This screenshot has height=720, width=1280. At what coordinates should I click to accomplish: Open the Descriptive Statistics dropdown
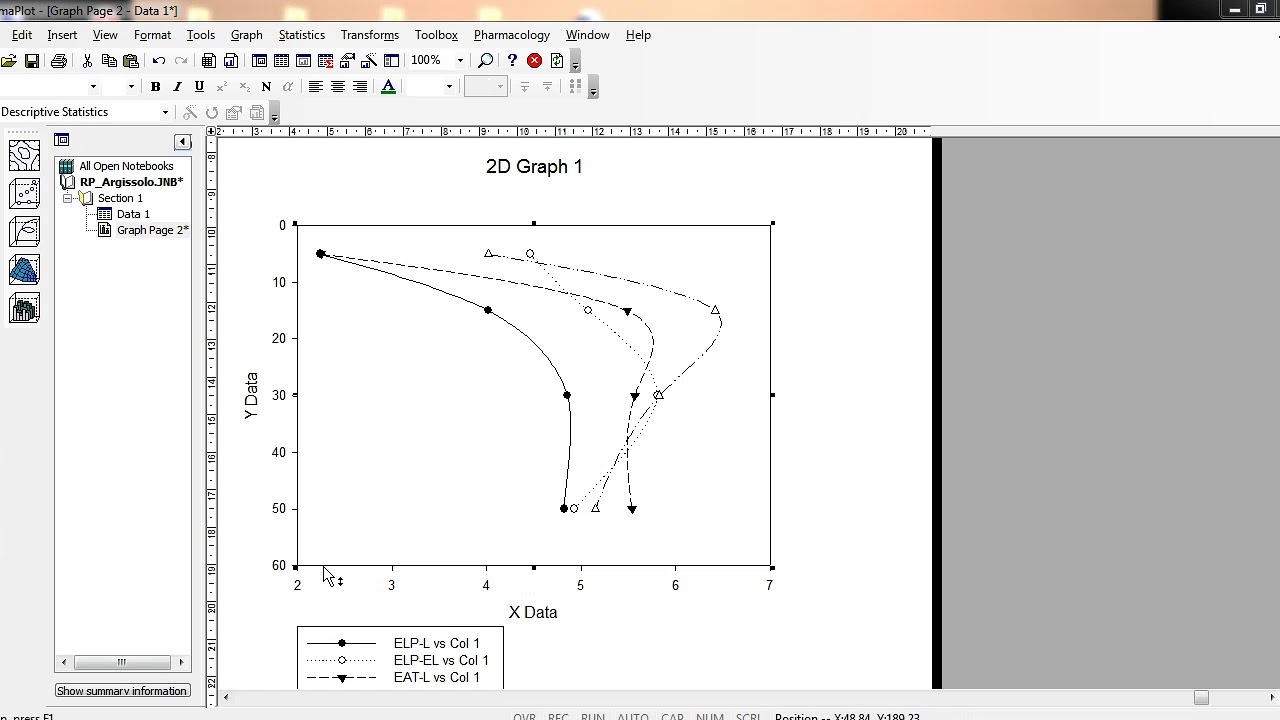tap(167, 111)
